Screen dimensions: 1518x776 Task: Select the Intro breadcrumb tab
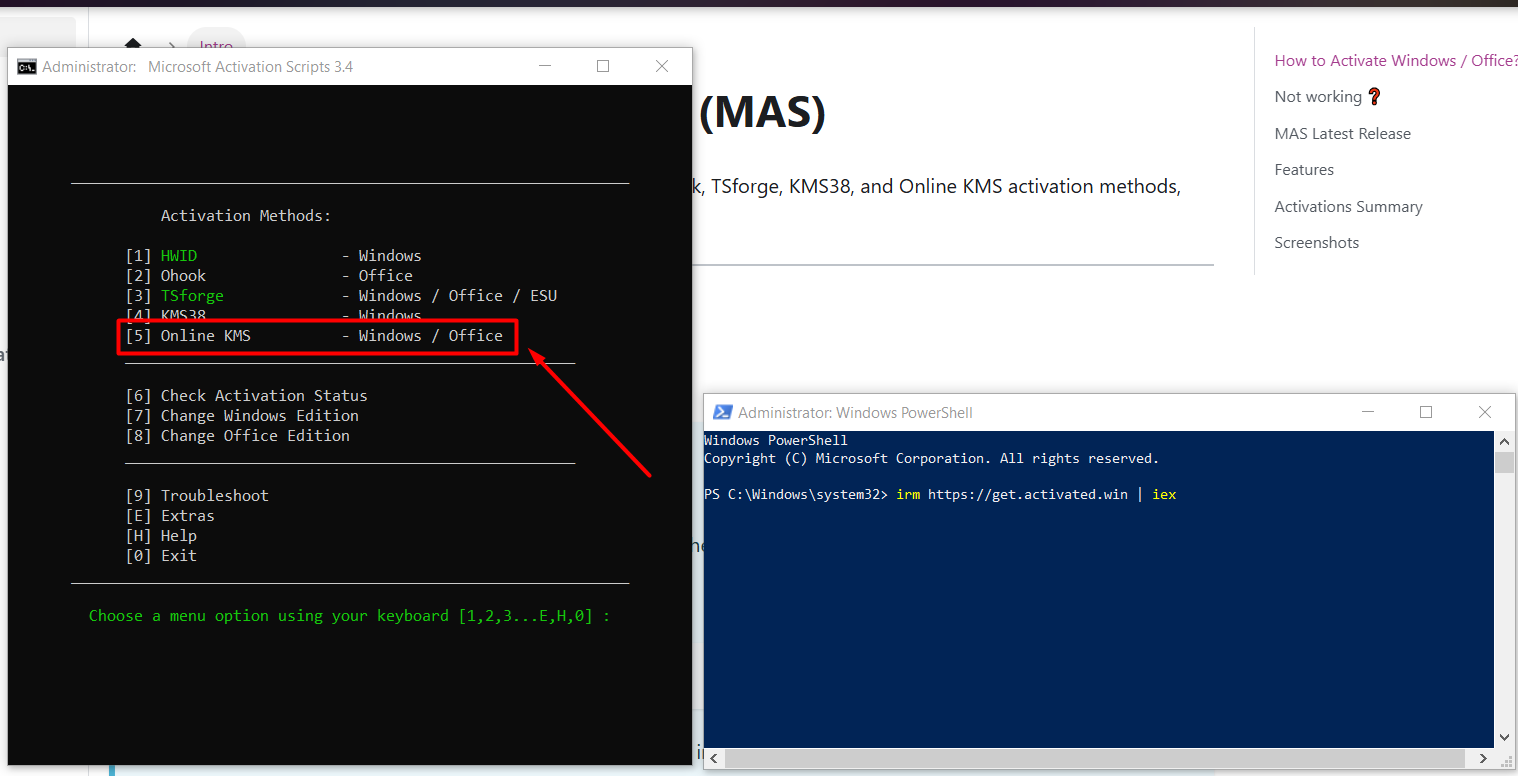coord(216,45)
